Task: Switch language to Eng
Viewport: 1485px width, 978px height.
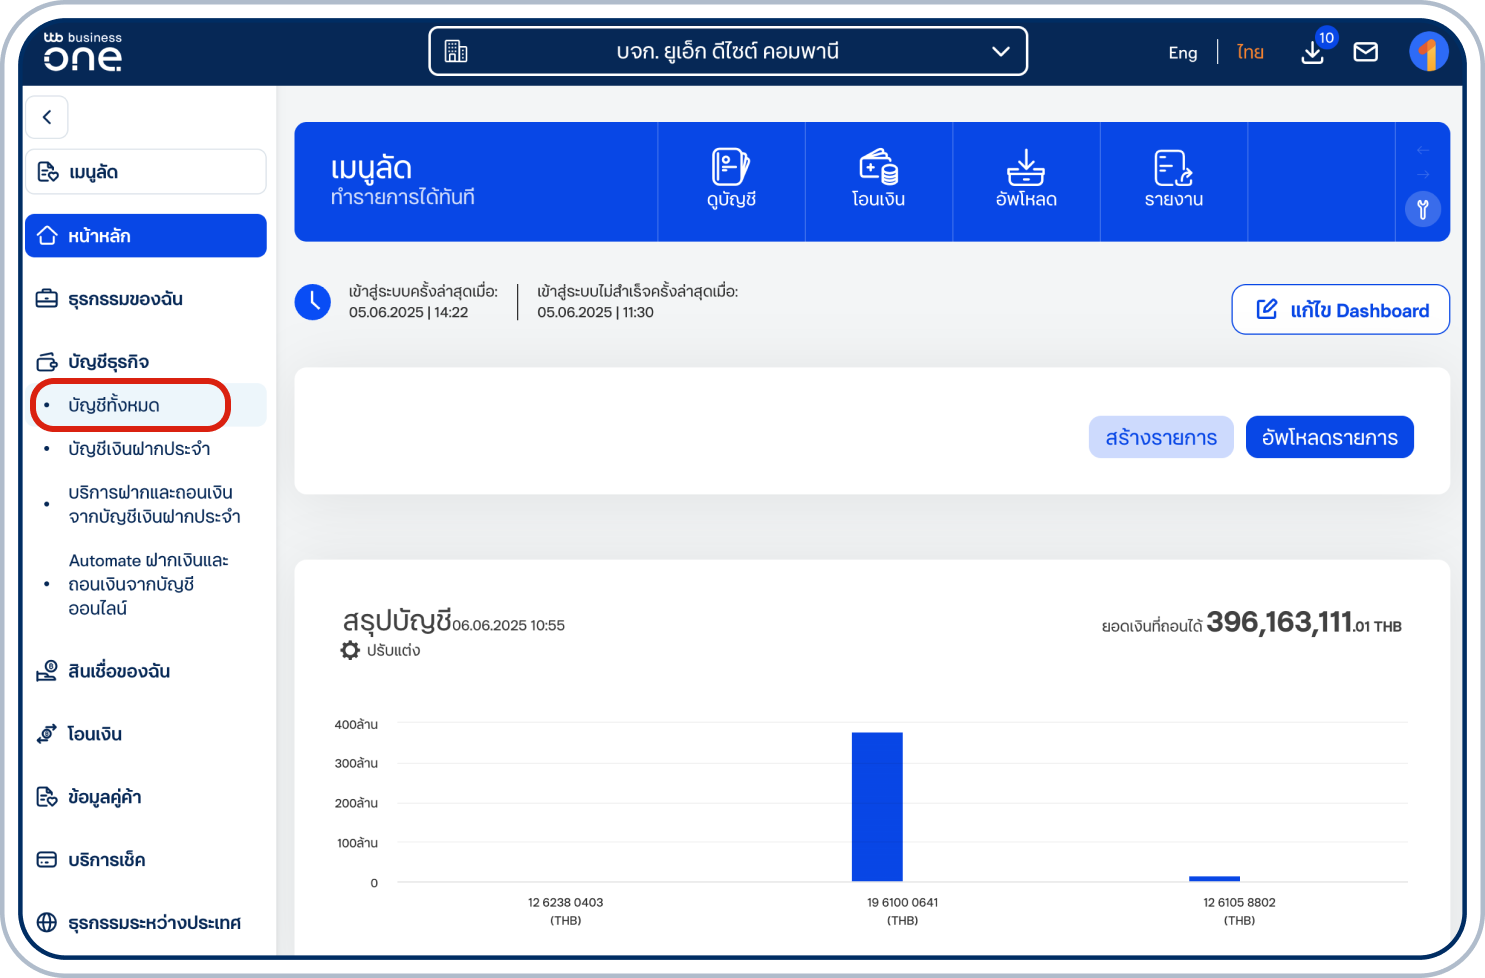Action: tap(1182, 53)
